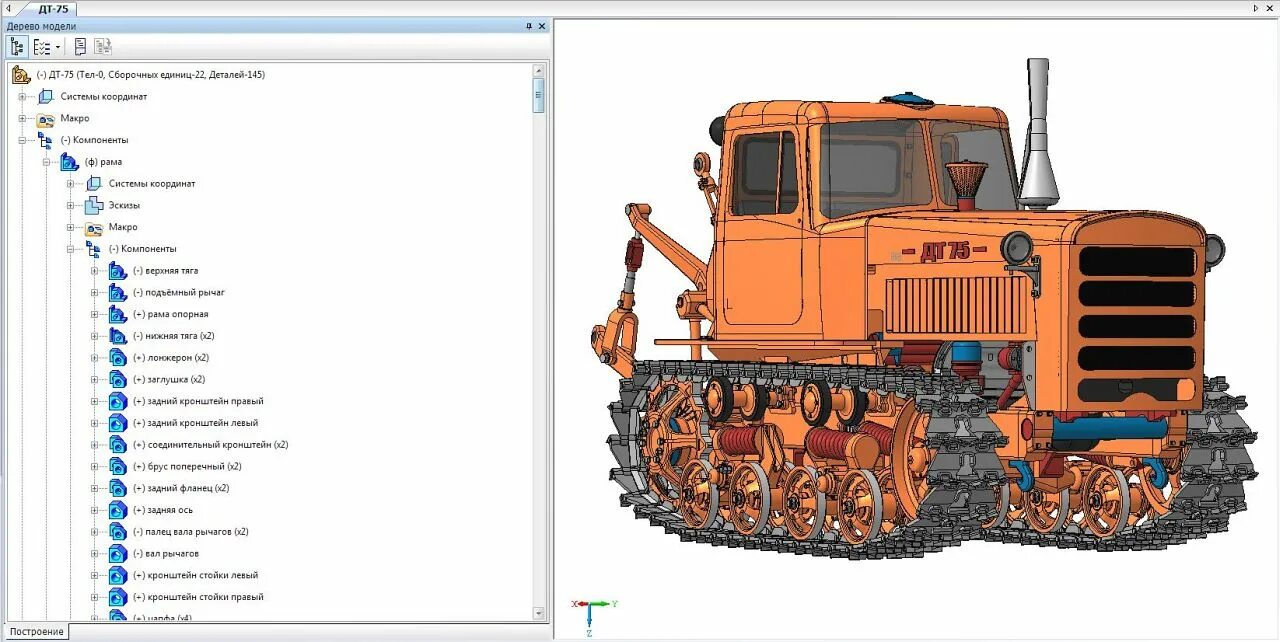Viewport: 1280px width, 642px height.
Task: Click the рама опорная subassembly icon
Action: click(118, 314)
